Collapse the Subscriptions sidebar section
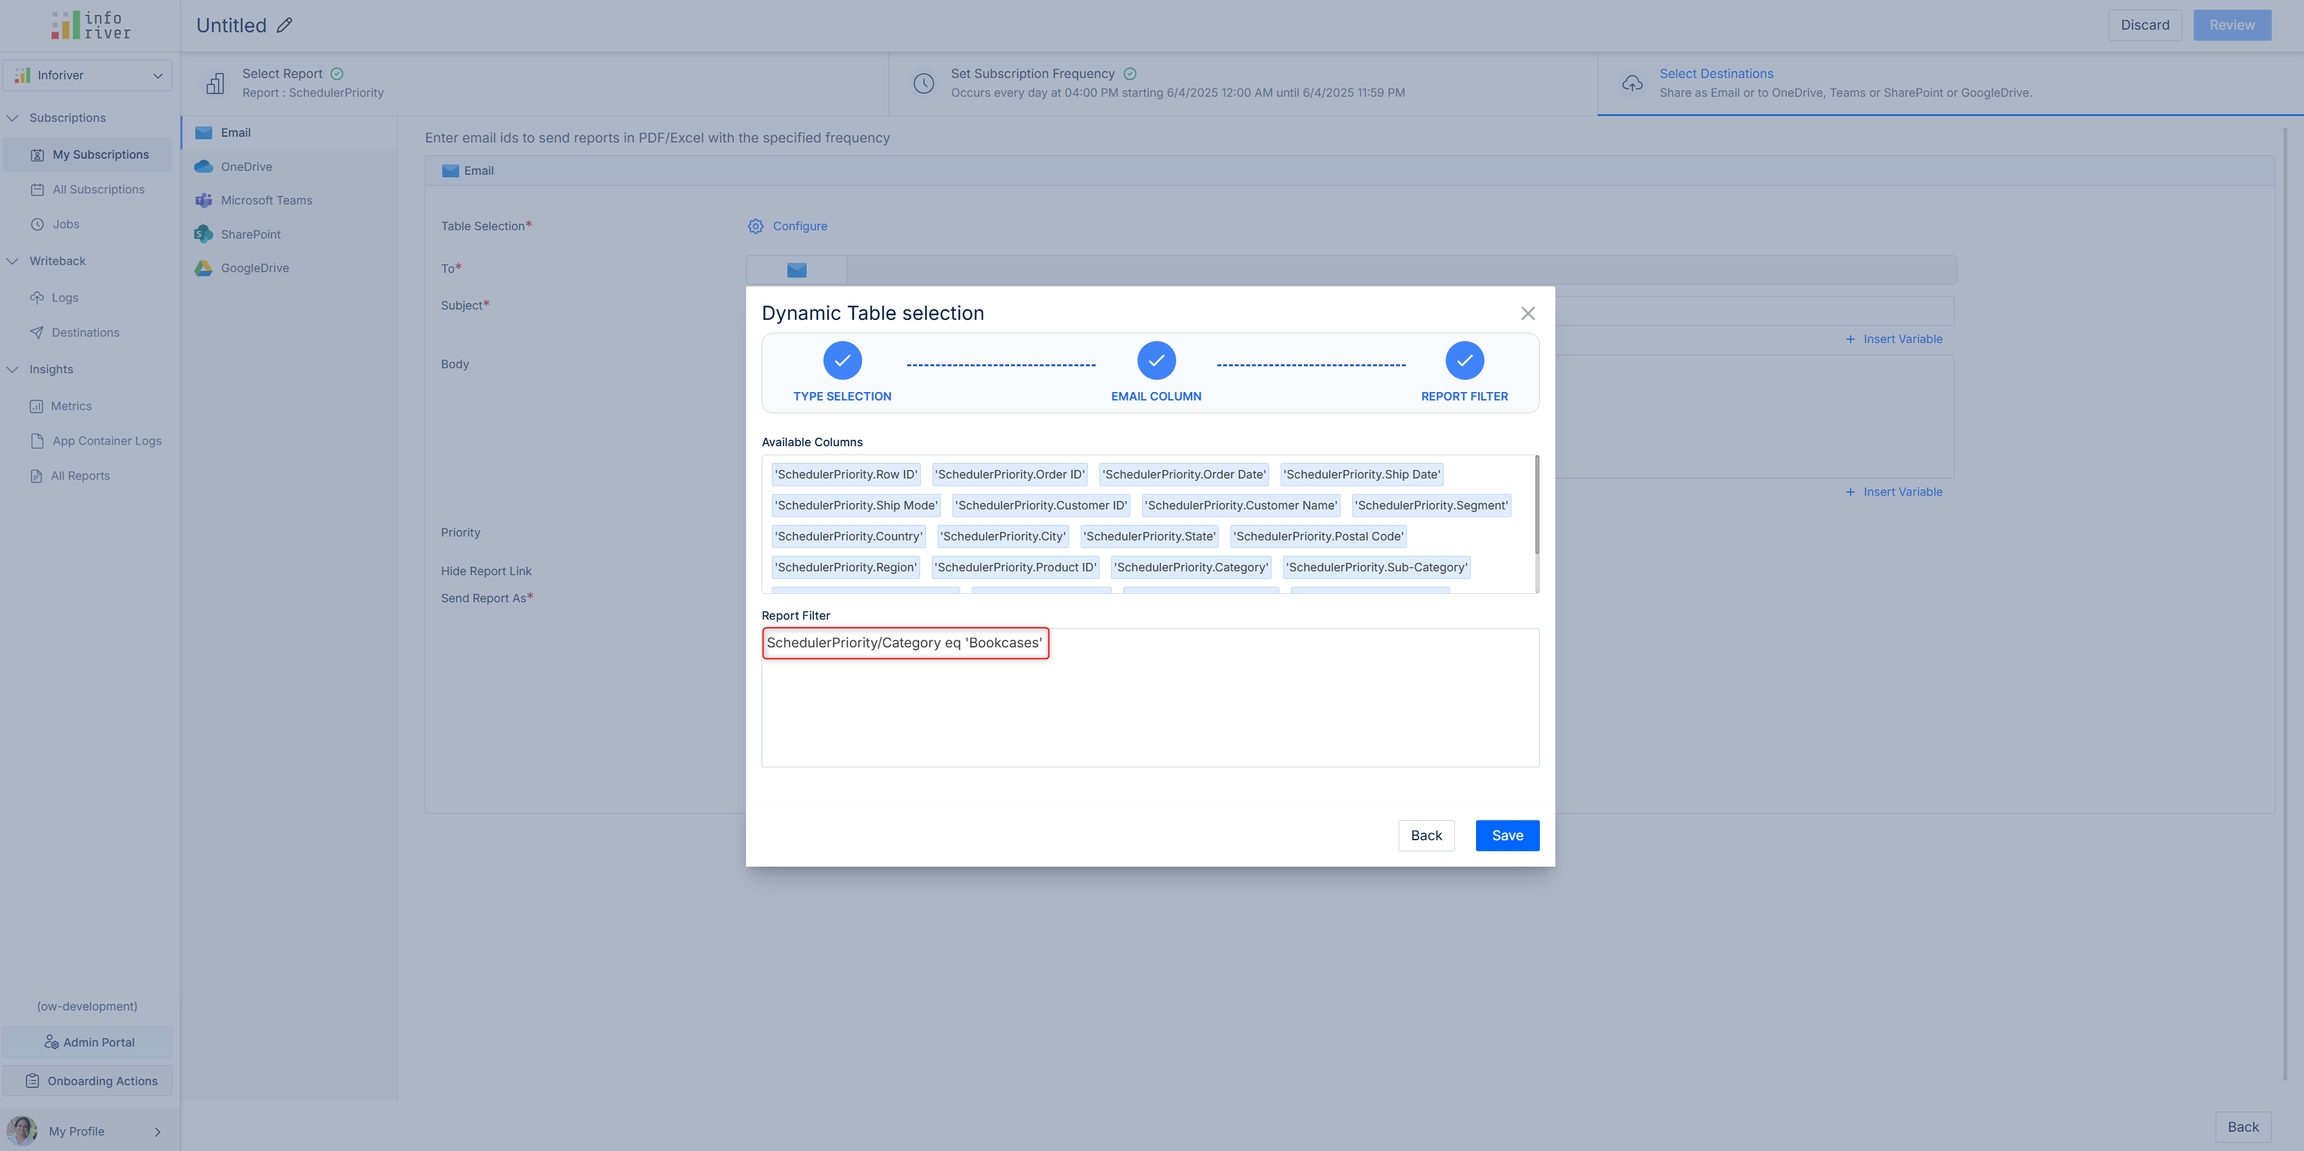Viewport: 2304px width, 1151px height. coord(13,118)
